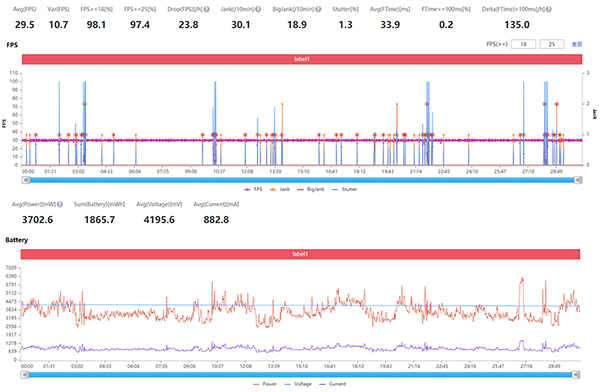
Task: Click the Sum(Battery)[mWh] label
Action: [99, 204]
